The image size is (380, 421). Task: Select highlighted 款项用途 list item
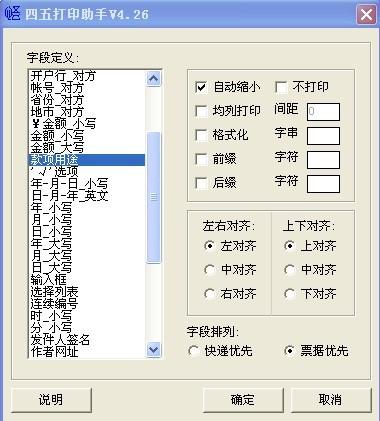pos(87,160)
